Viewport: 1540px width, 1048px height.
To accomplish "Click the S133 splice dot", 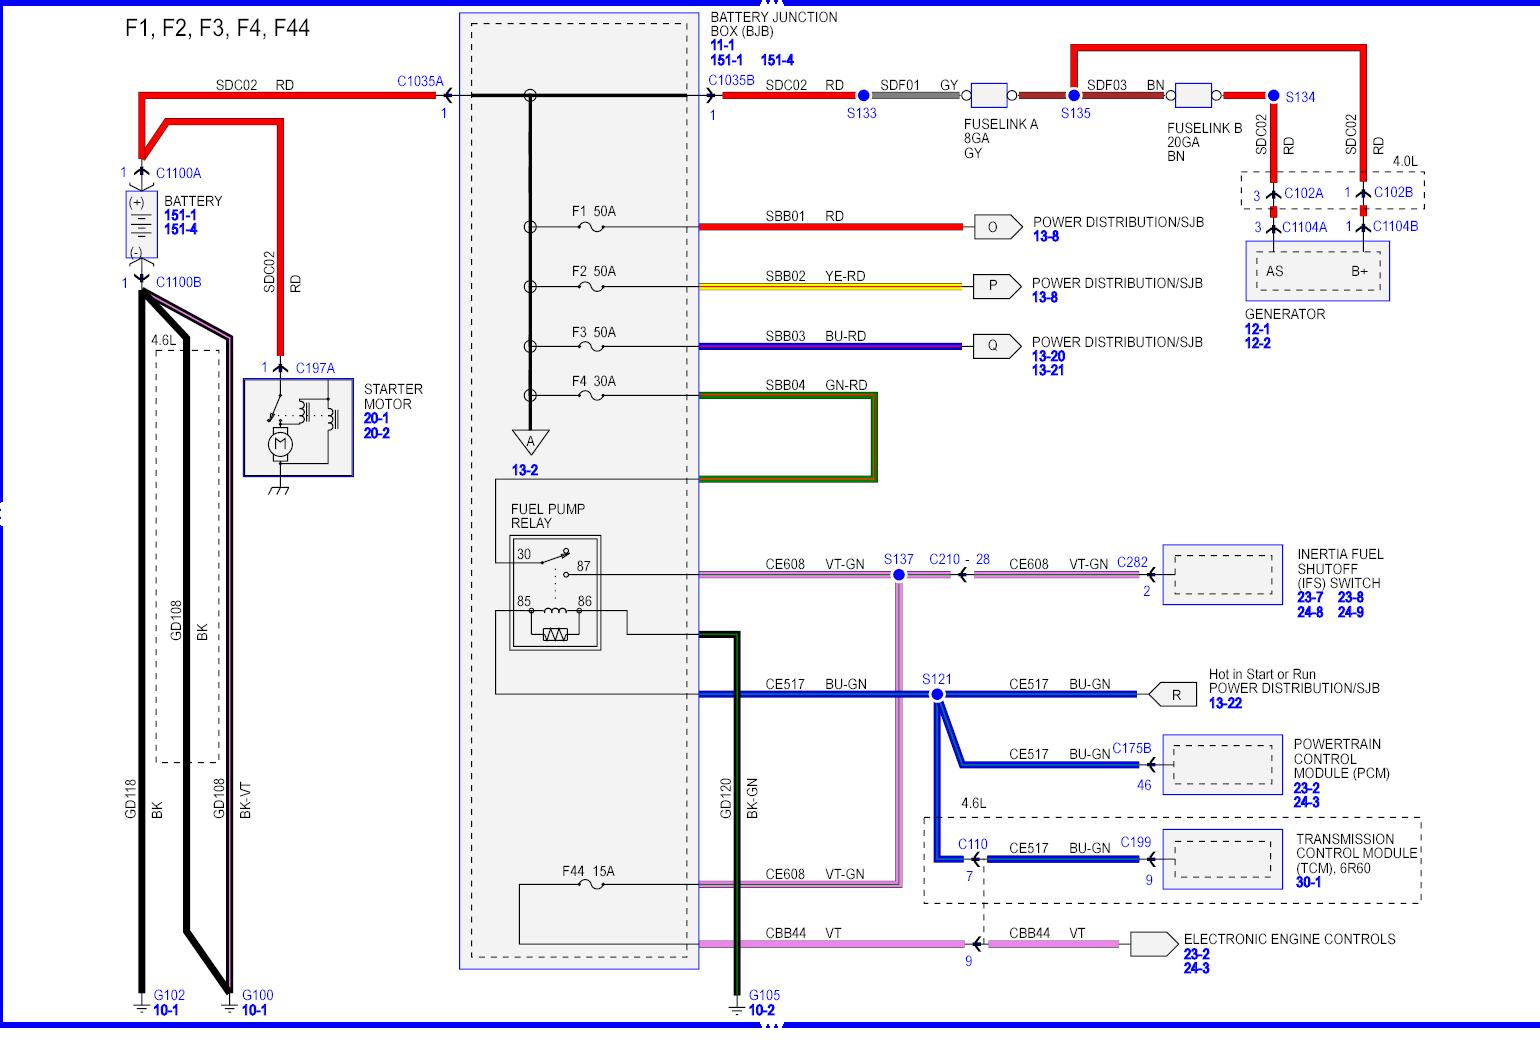I will tap(864, 96).
